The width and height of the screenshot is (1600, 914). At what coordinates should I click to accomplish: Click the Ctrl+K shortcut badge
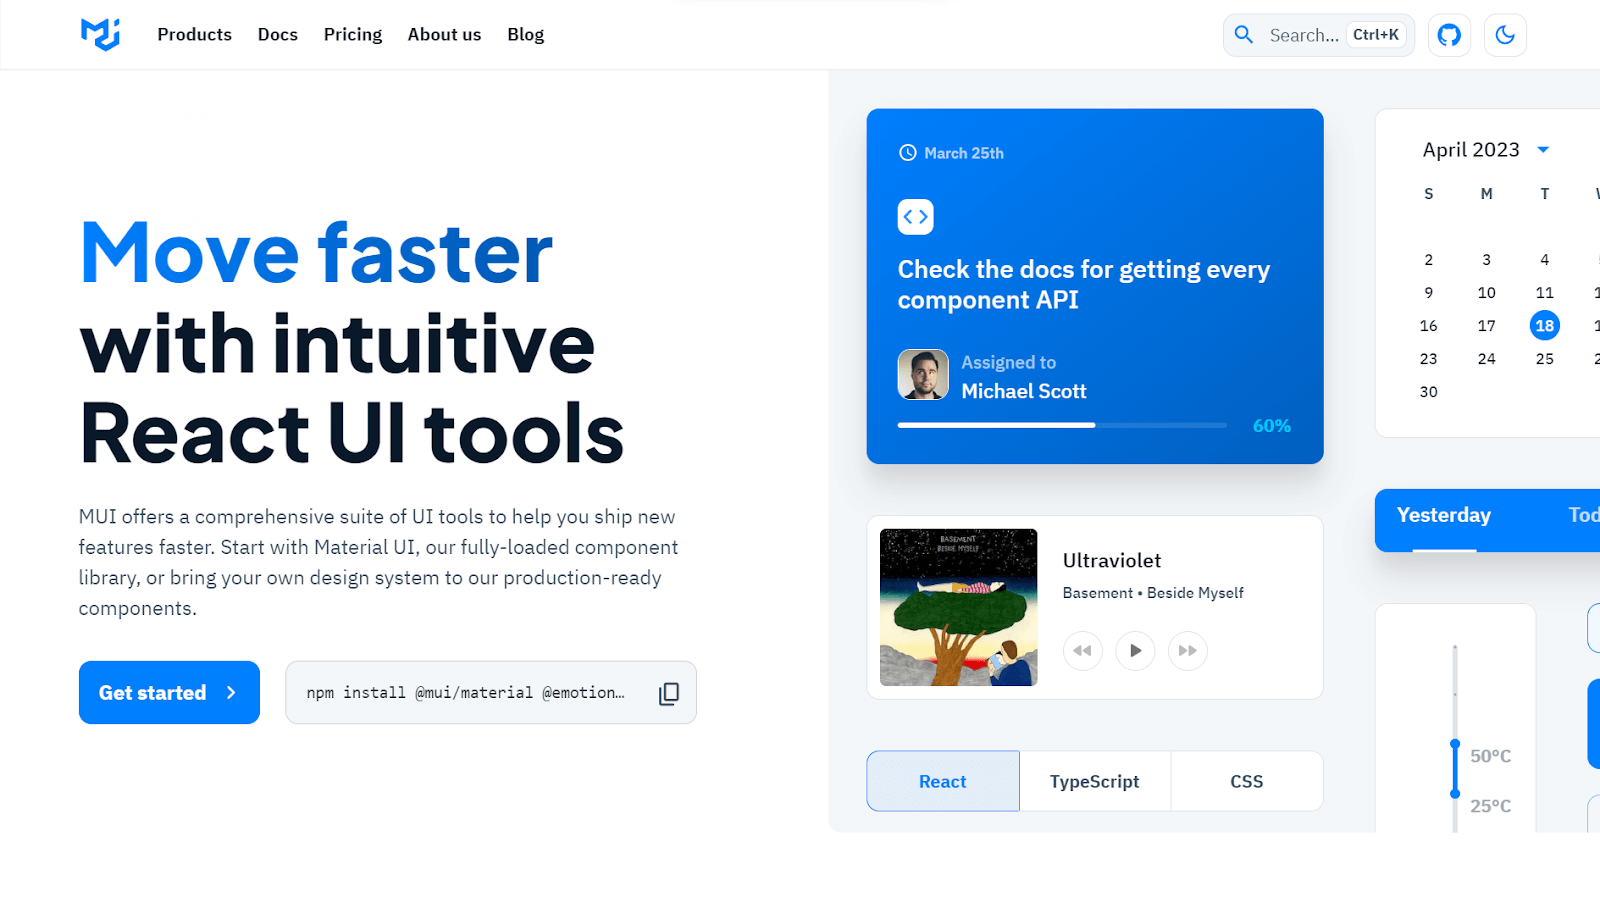(x=1376, y=35)
